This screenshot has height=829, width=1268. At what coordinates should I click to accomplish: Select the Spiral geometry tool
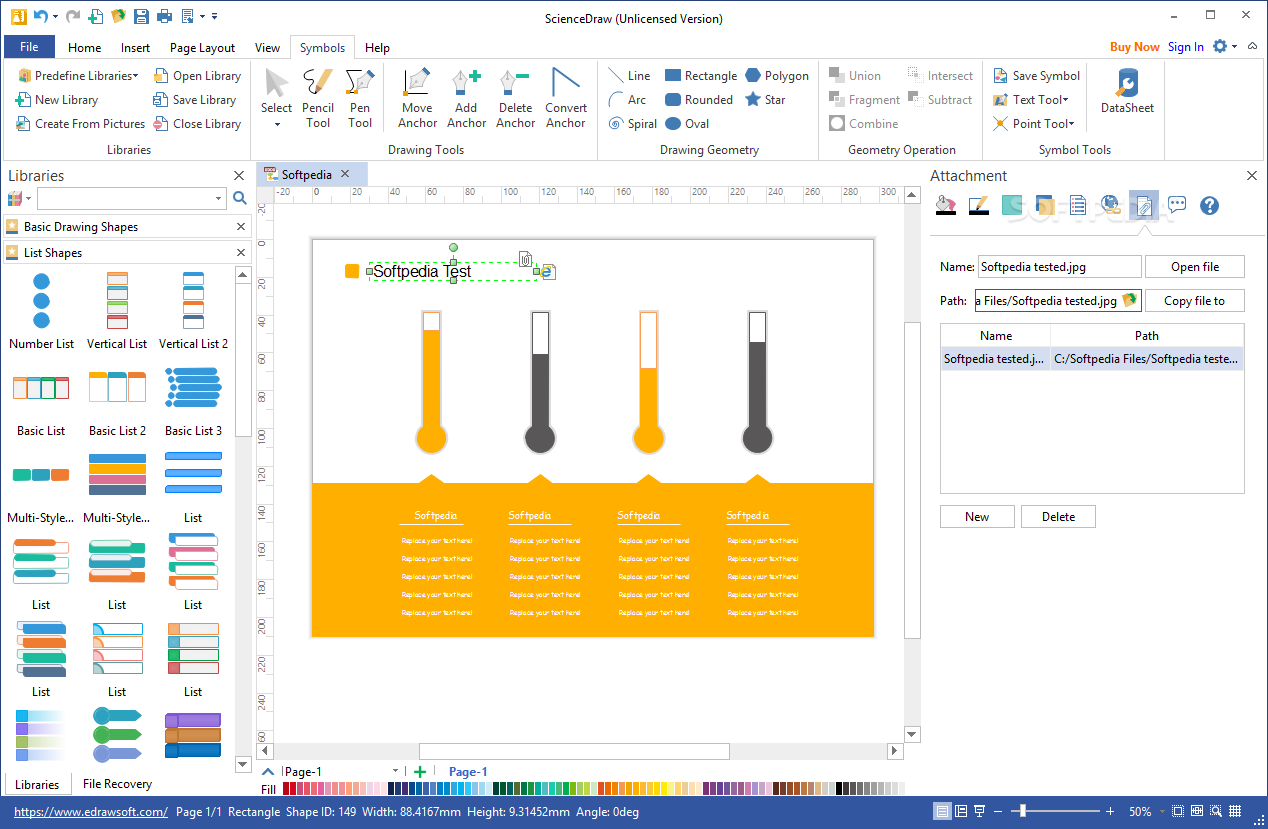(x=633, y=124)
